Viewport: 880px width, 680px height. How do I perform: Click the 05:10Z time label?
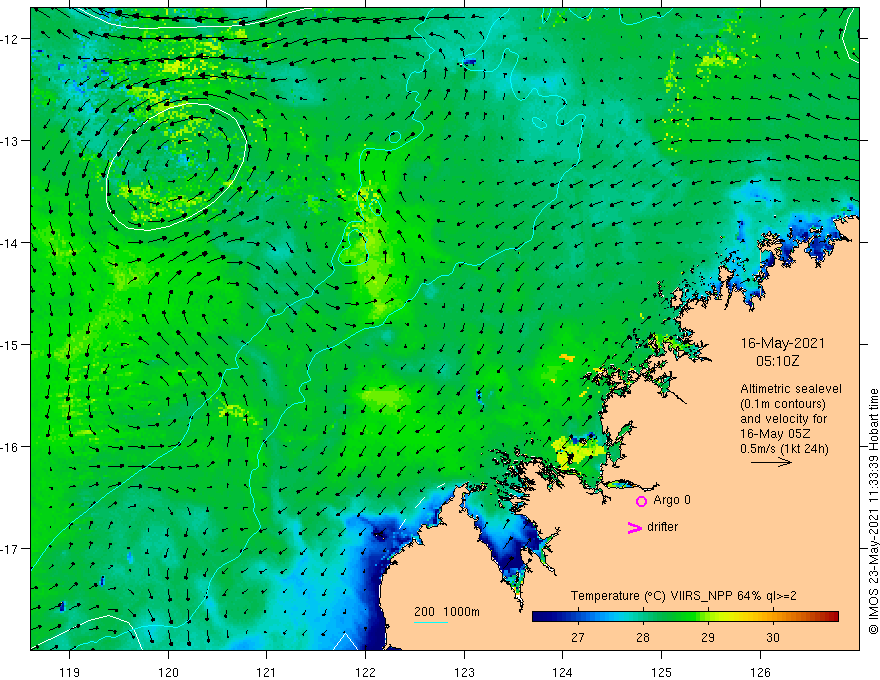tap(777, 361)
